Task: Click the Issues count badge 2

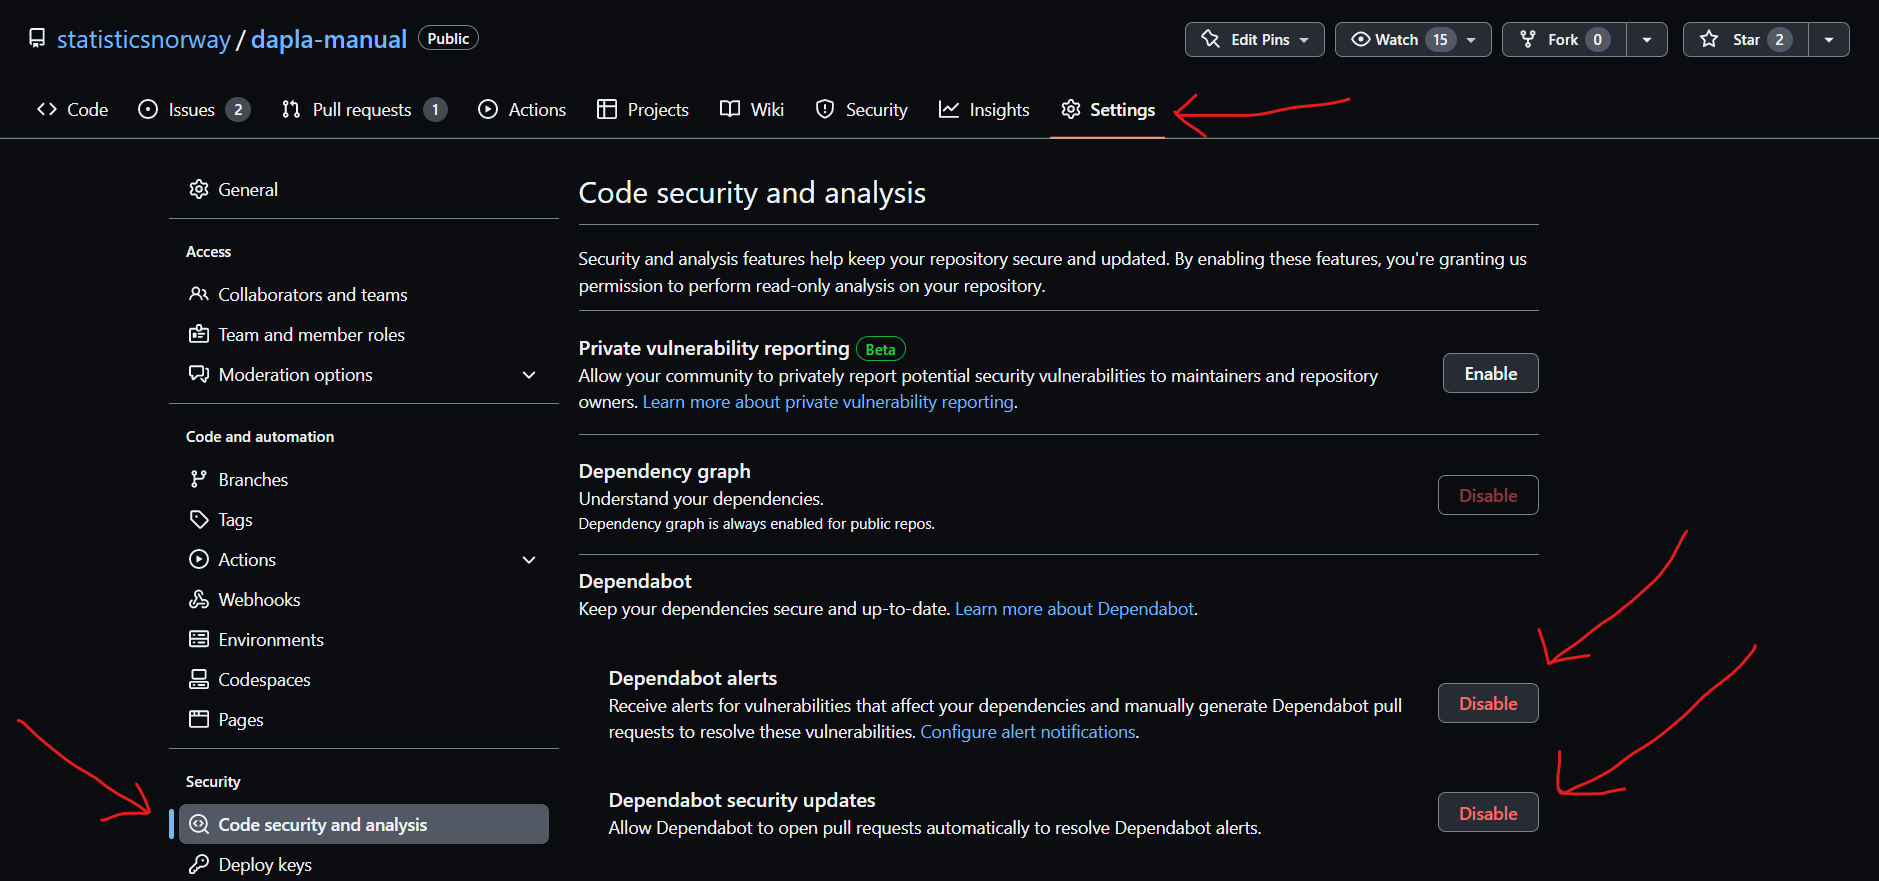Action: [x=238, y=109]
